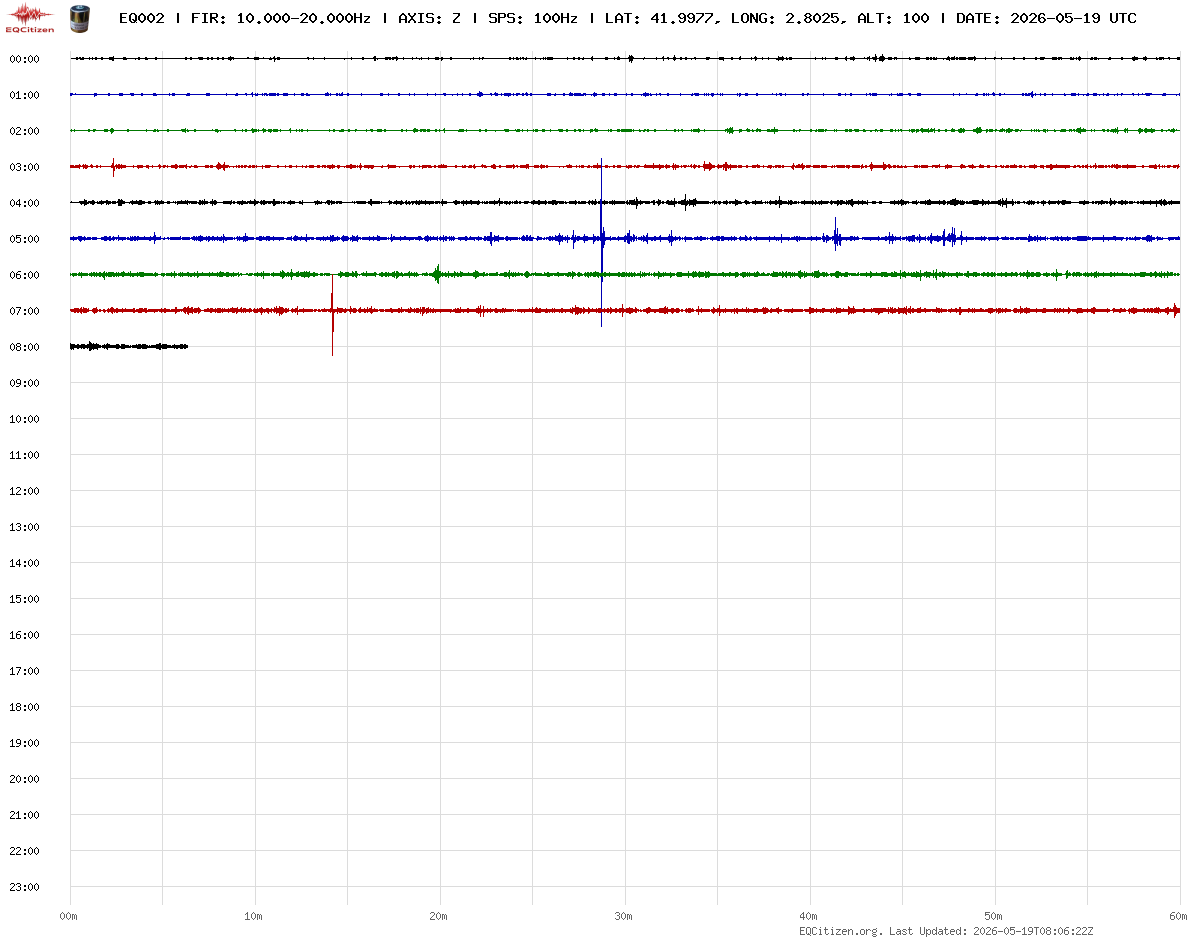This screenshot has width=1200, height=940.
Task: Click the seismometer sensor icon in header
Action: (79, 17)
